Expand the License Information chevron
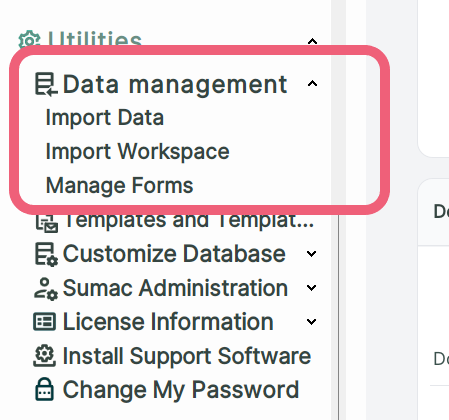Viewport: 449px width, 420px height. 311,322
